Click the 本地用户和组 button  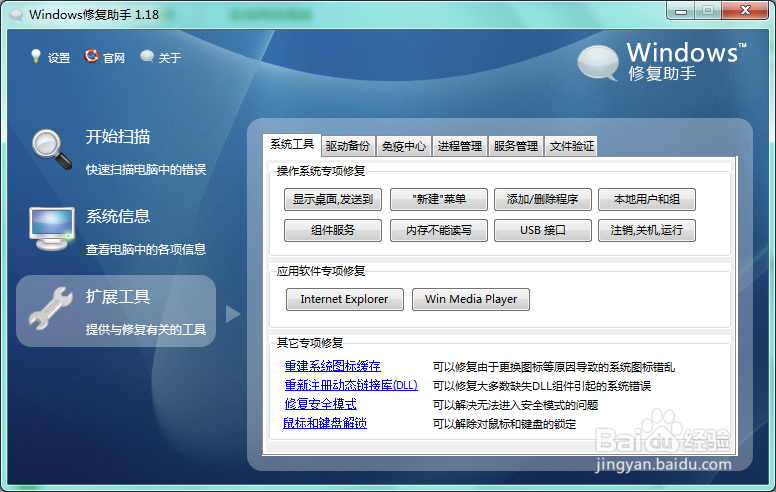pos(647,199)
